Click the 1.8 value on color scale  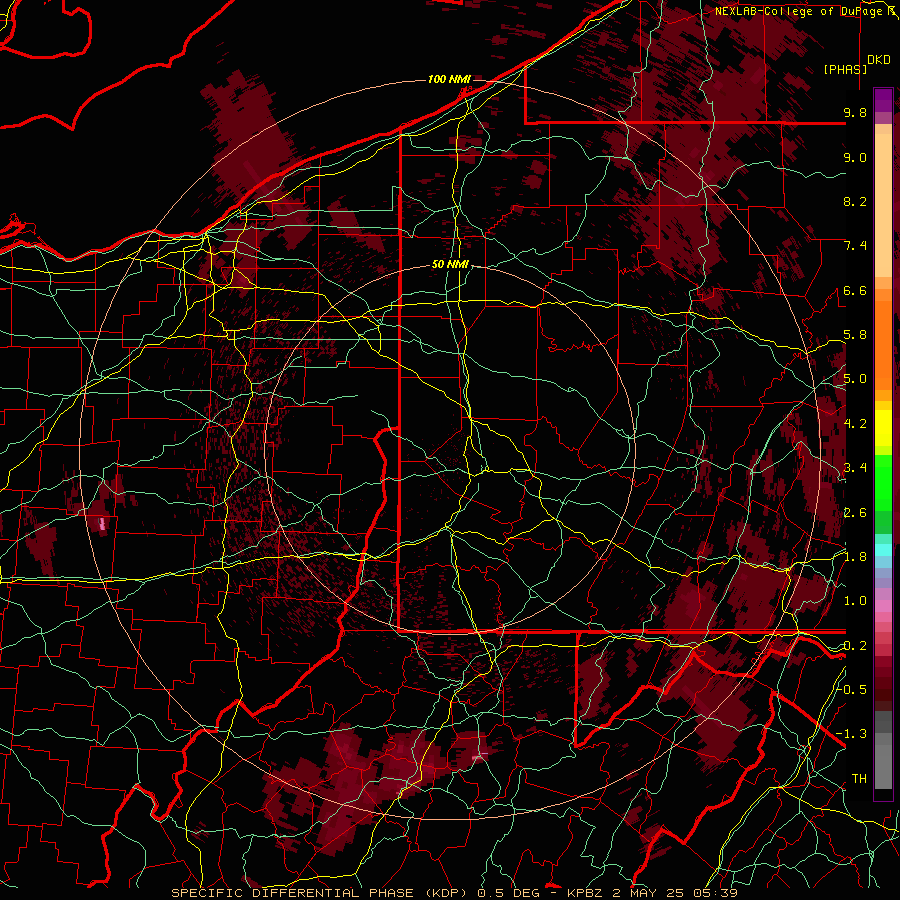tap(855, 557)
